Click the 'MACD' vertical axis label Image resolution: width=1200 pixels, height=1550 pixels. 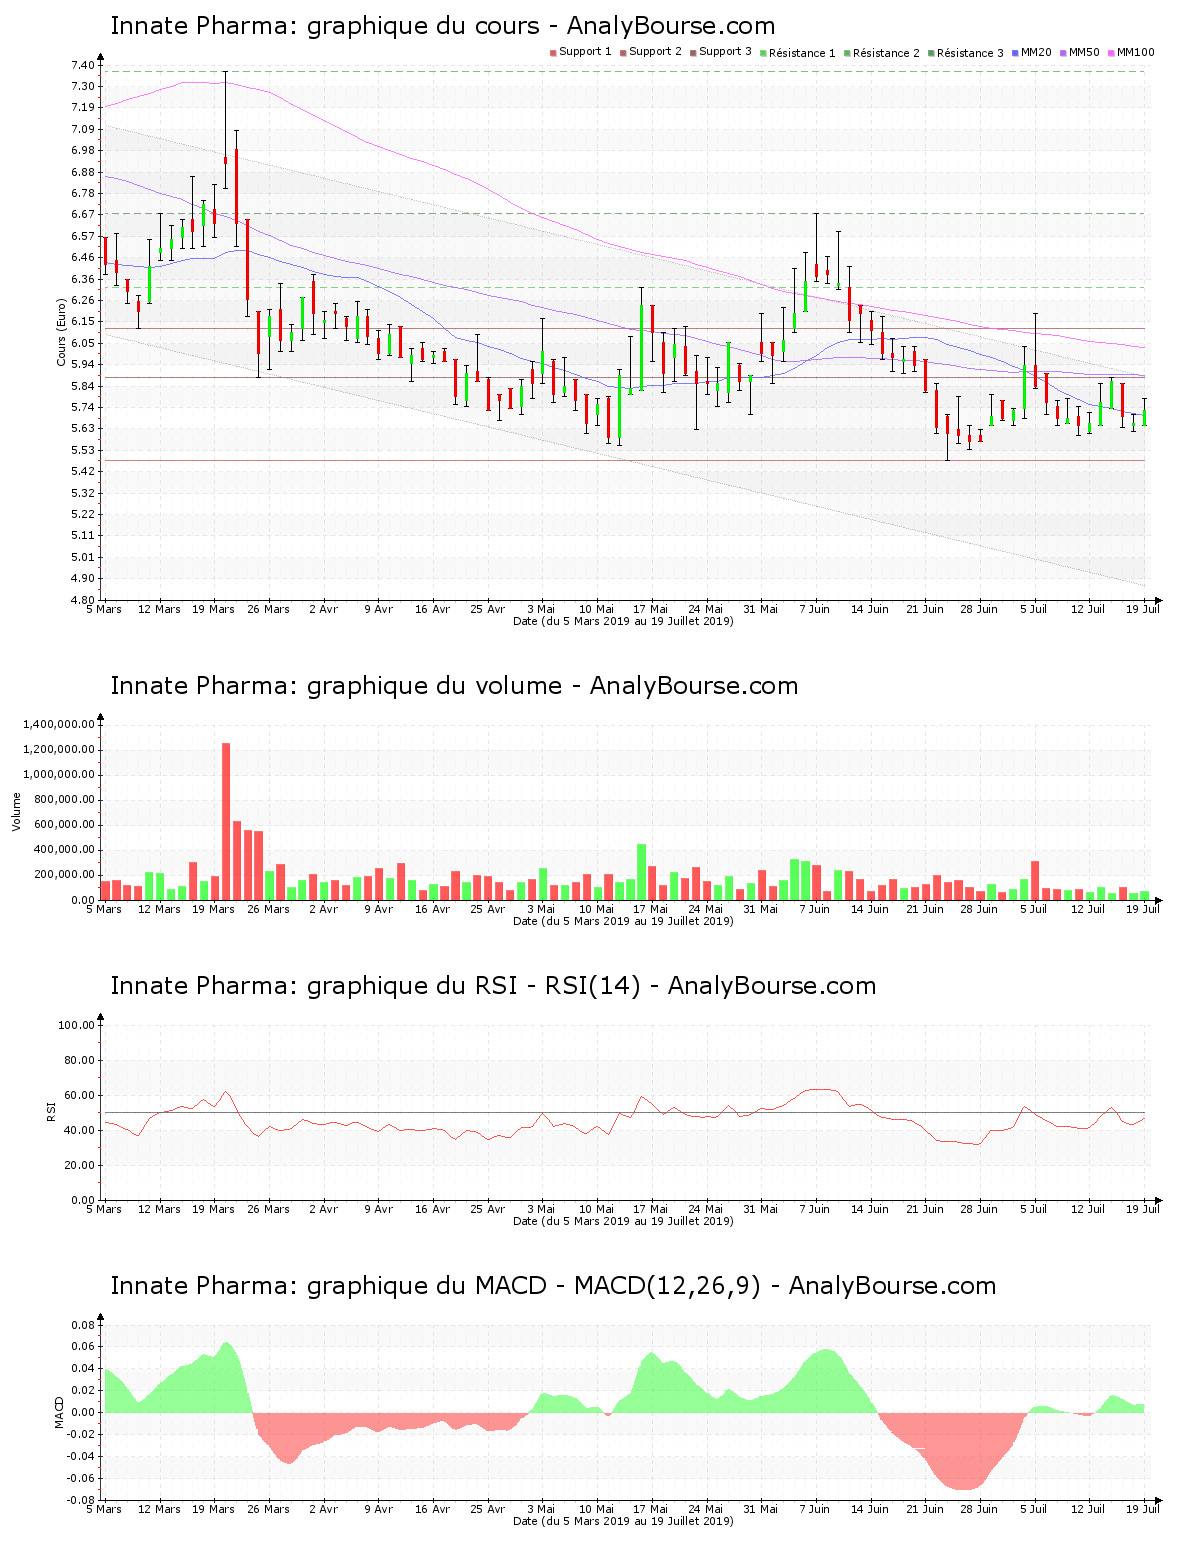pyautogui.click(x=60, y=1411)
